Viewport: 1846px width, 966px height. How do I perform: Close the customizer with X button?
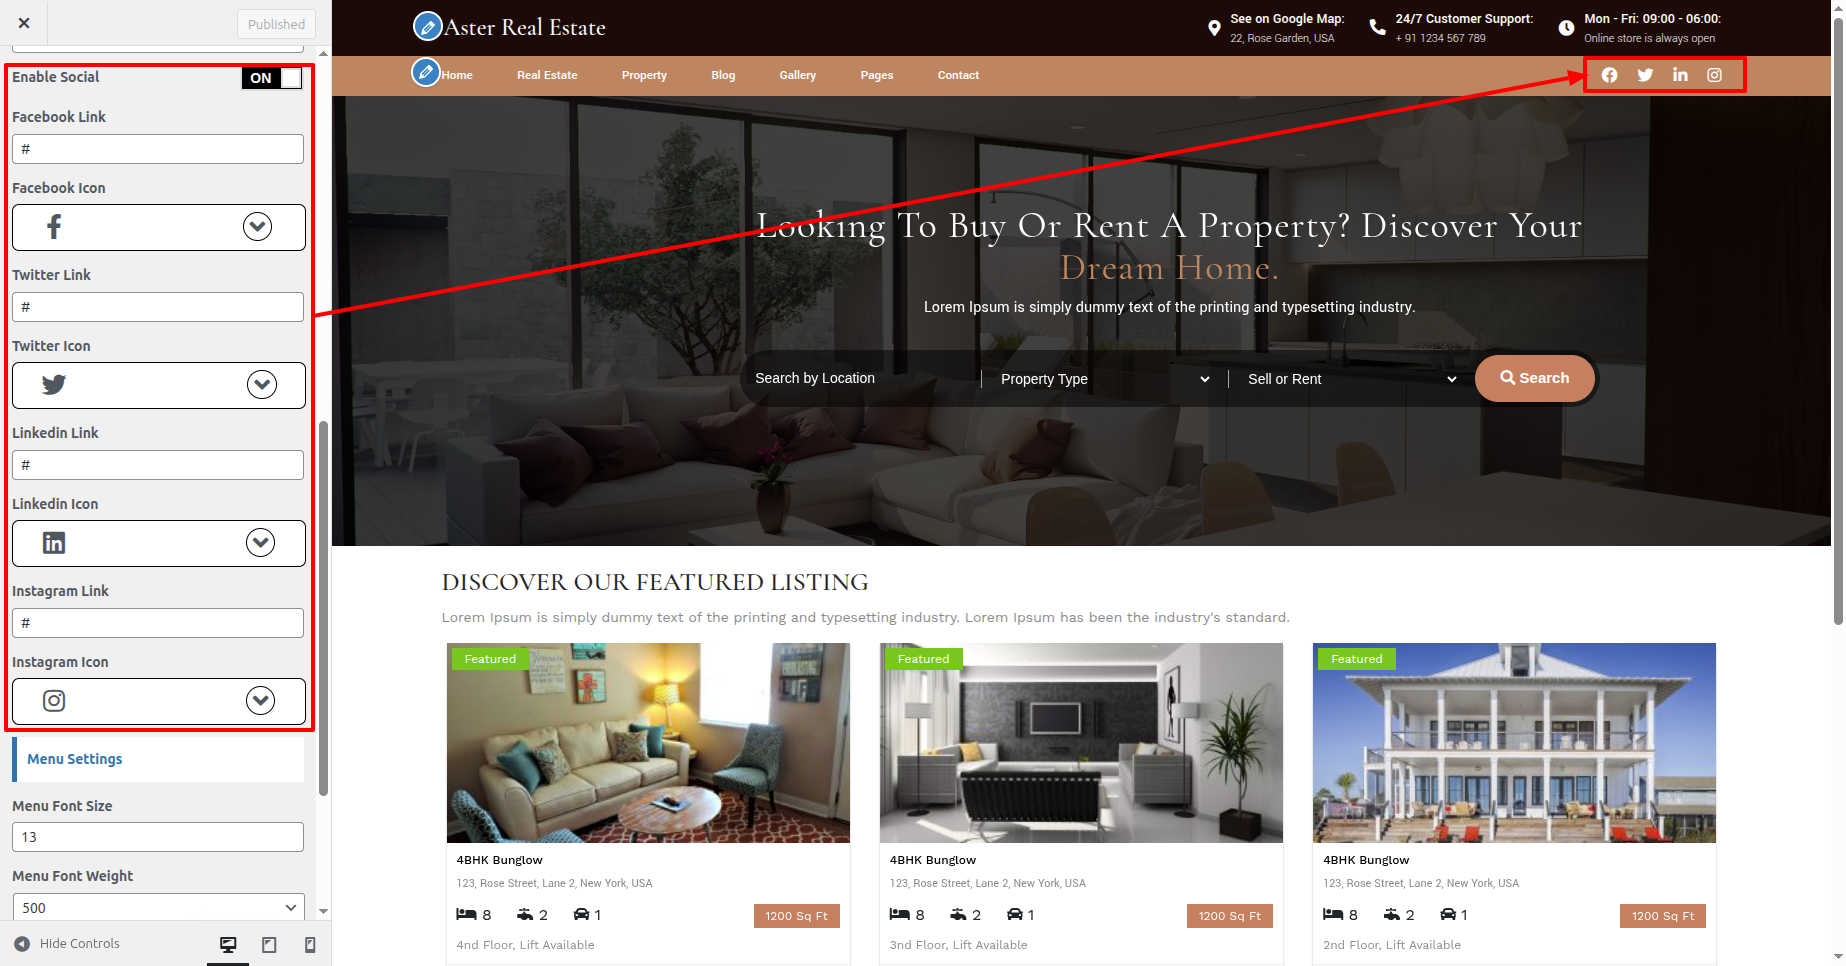24,23
